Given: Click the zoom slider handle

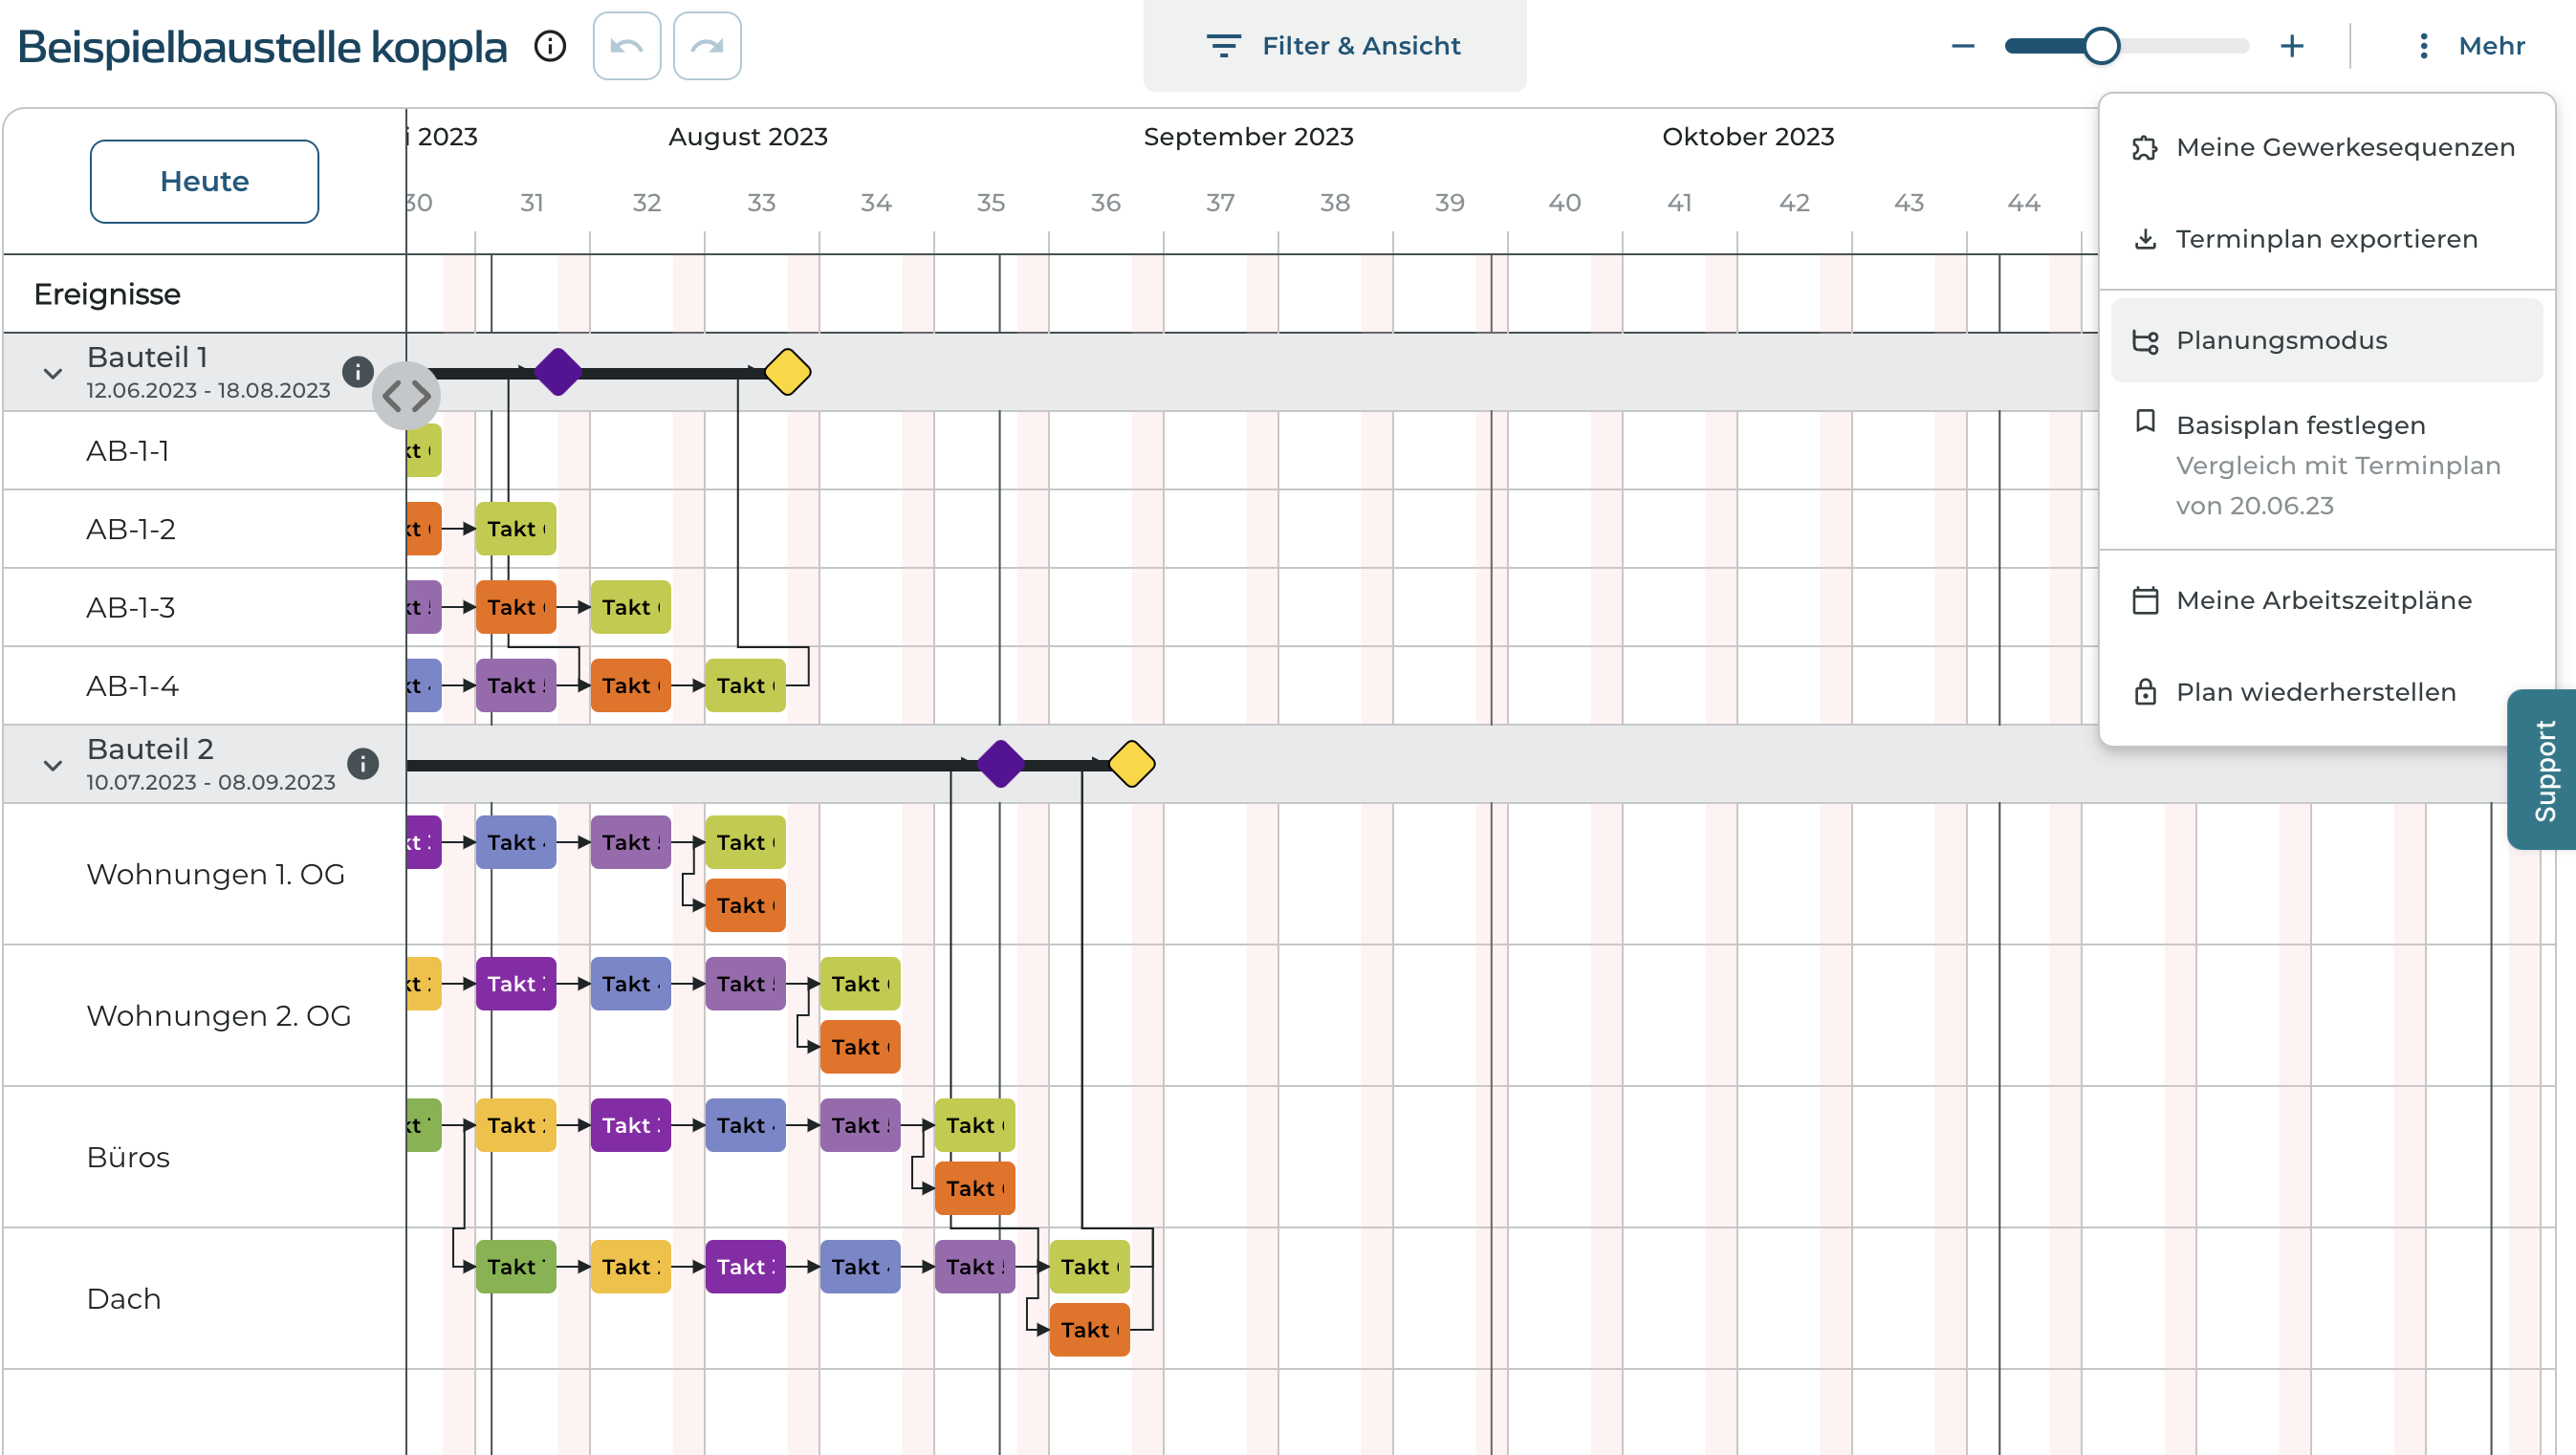Looking at the screenshot, I should point(2101,46).
